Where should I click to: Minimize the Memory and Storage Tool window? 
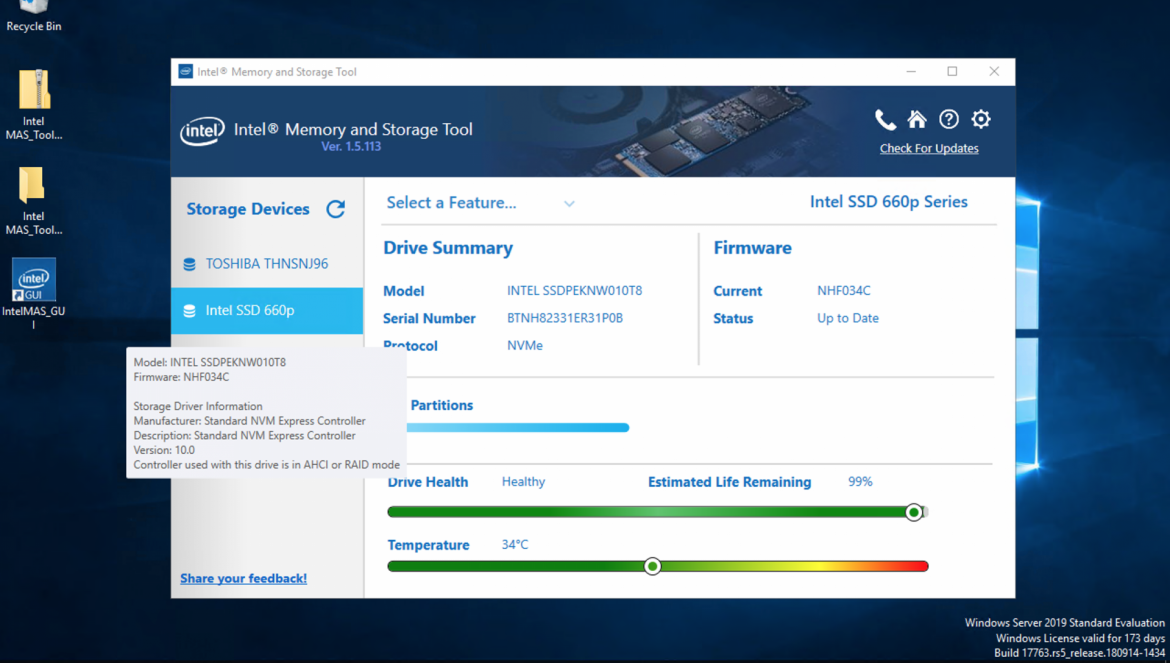click(x=911, y=72)
